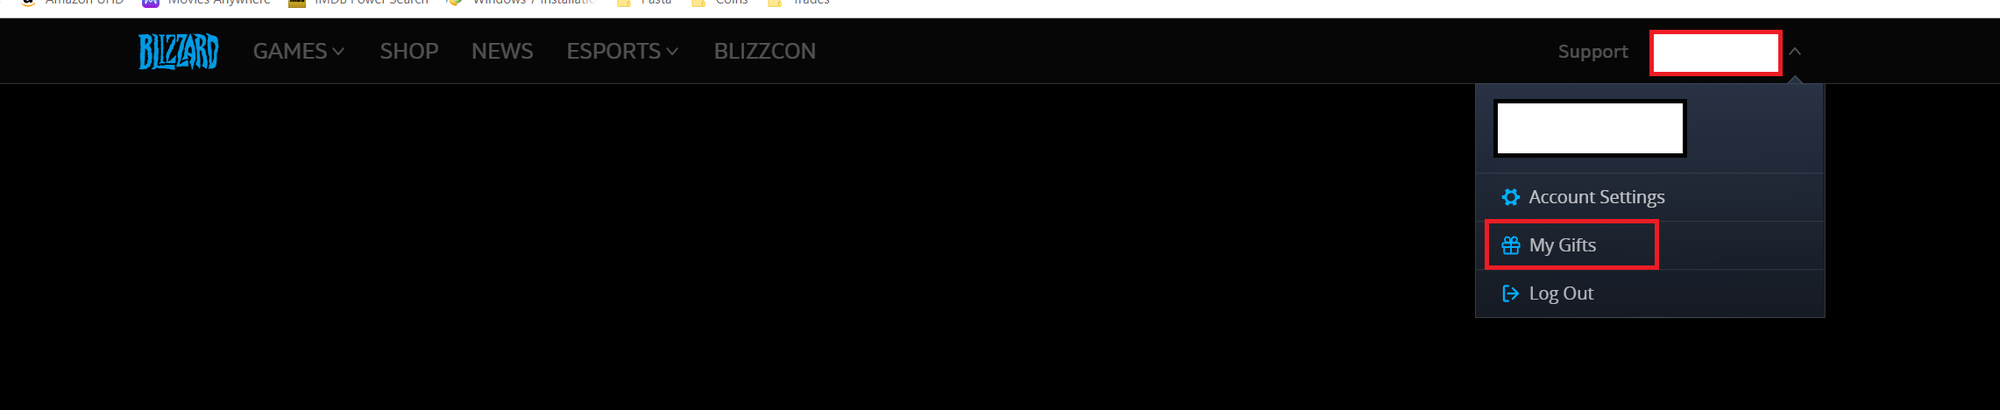Go to the SHOP menu item
This screenshot has height=410, width=2000.
point(409,51)
